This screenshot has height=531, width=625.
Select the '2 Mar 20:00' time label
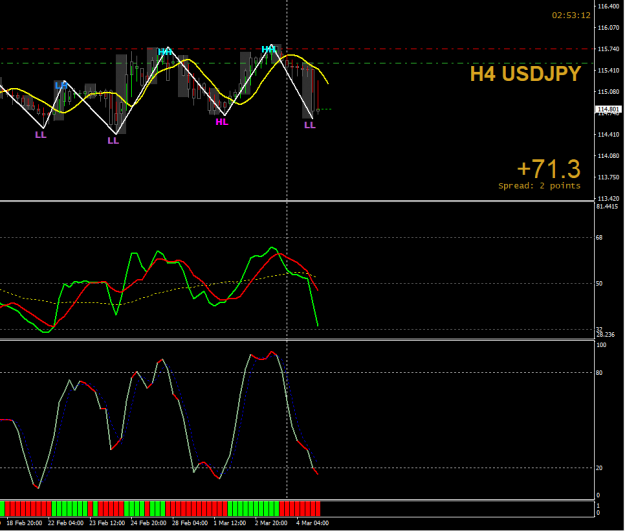(271, 523)
